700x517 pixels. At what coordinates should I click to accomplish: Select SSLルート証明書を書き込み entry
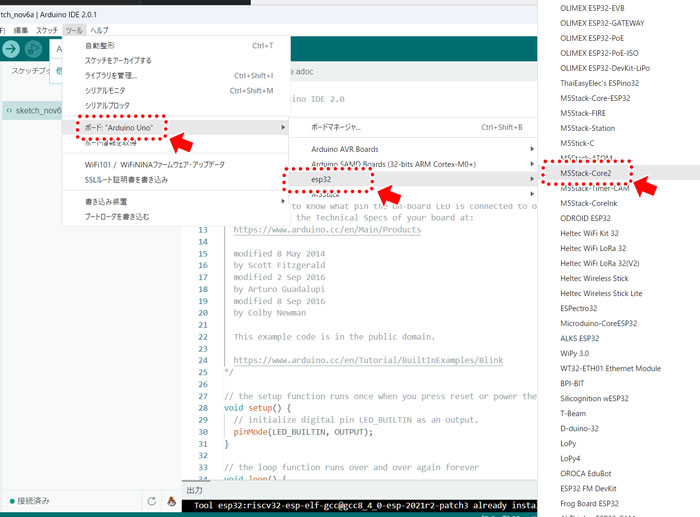coord(176,179)
